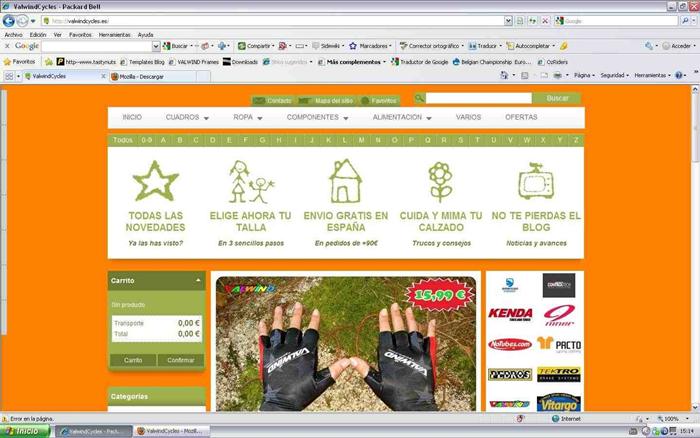Switch to ValwindCycles - Mozilla taskbar item
Viewport: 700px width, 438px height.
point(171,431)
